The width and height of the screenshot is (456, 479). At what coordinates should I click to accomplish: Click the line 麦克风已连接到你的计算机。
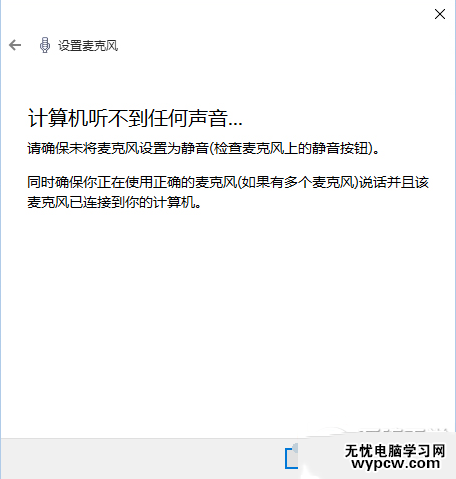(x=114, y=202)
